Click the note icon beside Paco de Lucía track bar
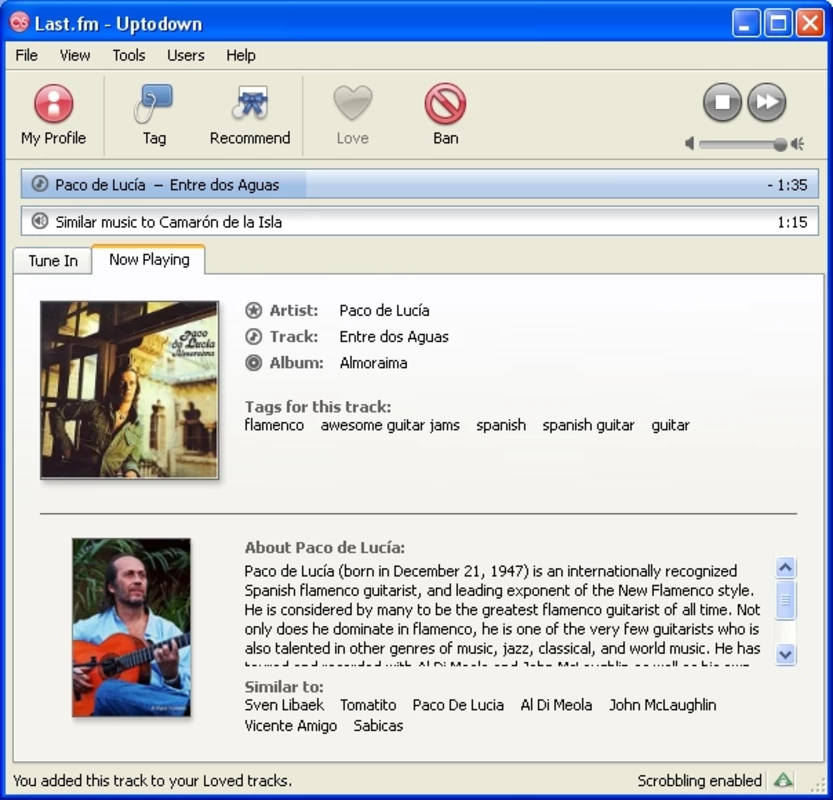Viewport: 833px width, 800px height. (x=40, y=184)
